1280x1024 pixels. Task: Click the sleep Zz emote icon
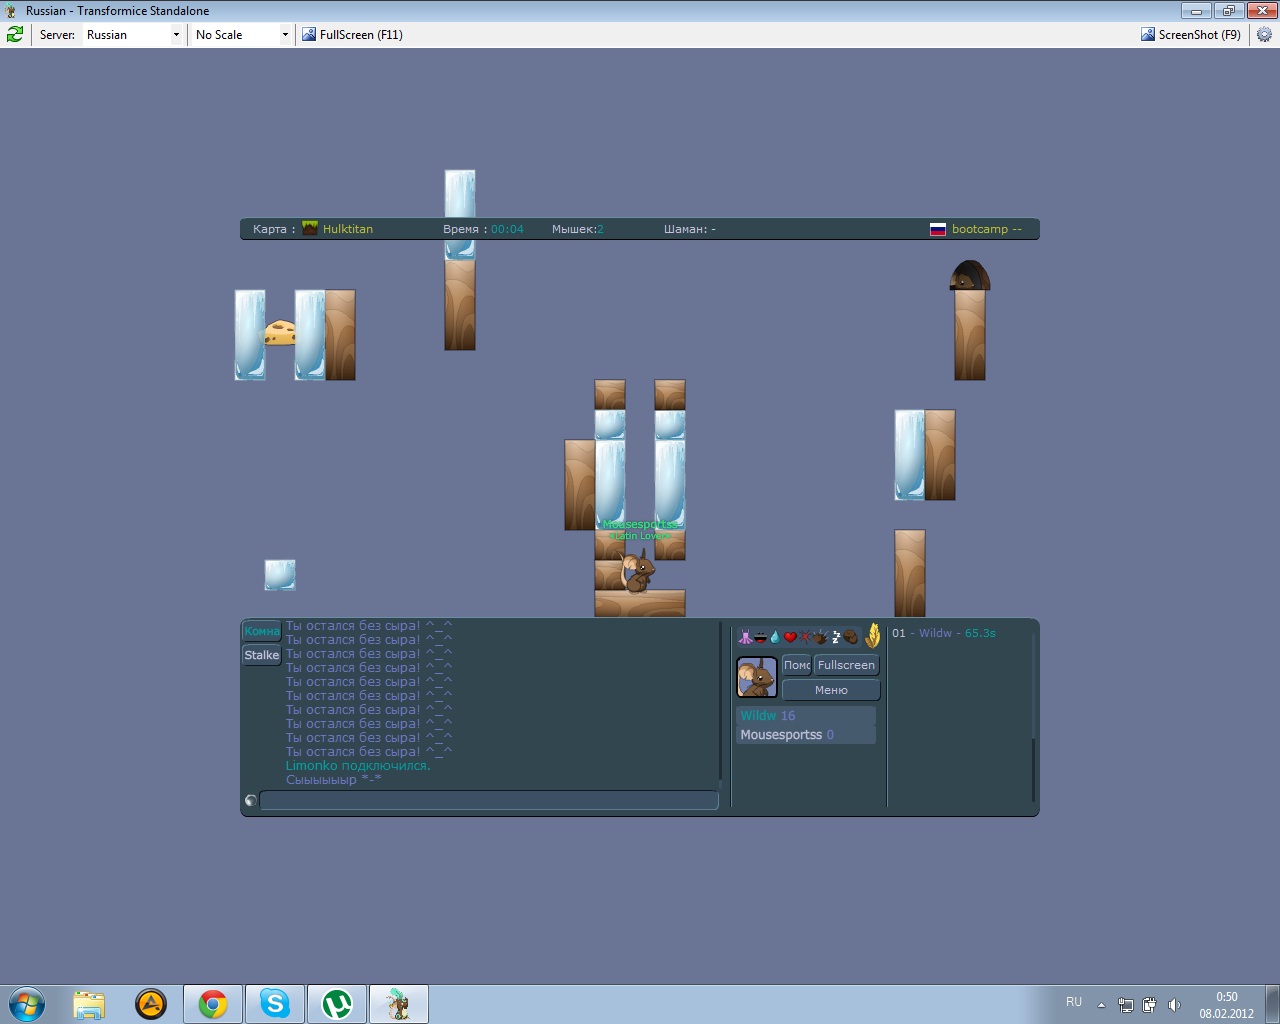coord(836,637)
